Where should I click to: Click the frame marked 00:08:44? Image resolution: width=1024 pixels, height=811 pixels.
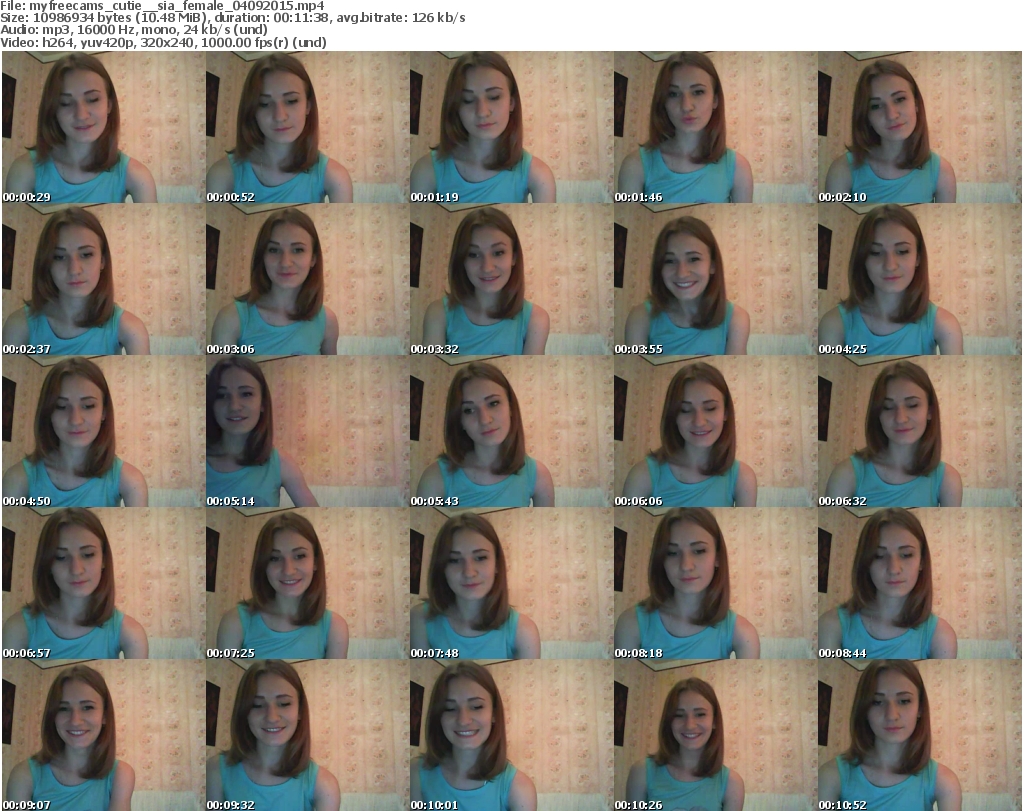(x=920, y=583)
